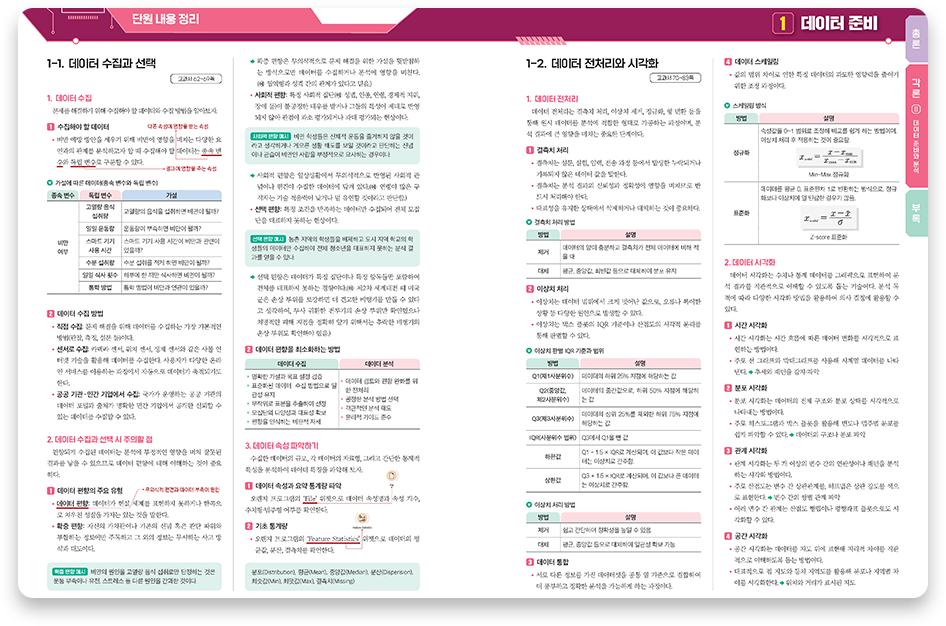
Task: Click the '정규화' table cell
Action: [741, 153]
